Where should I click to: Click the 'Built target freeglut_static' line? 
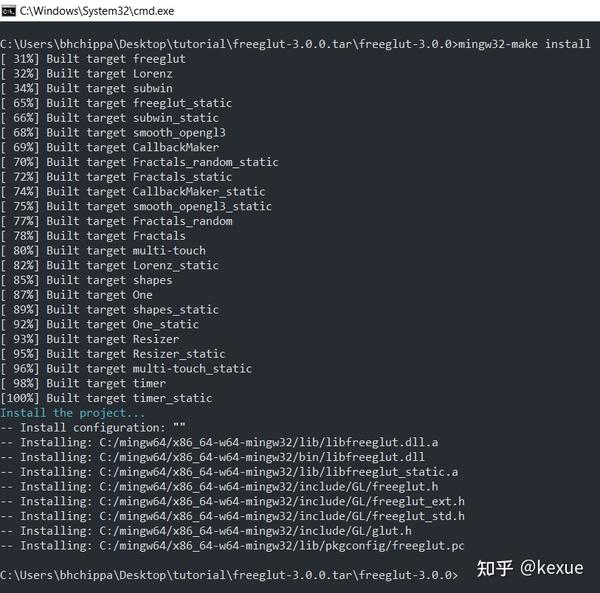[116, 103]
